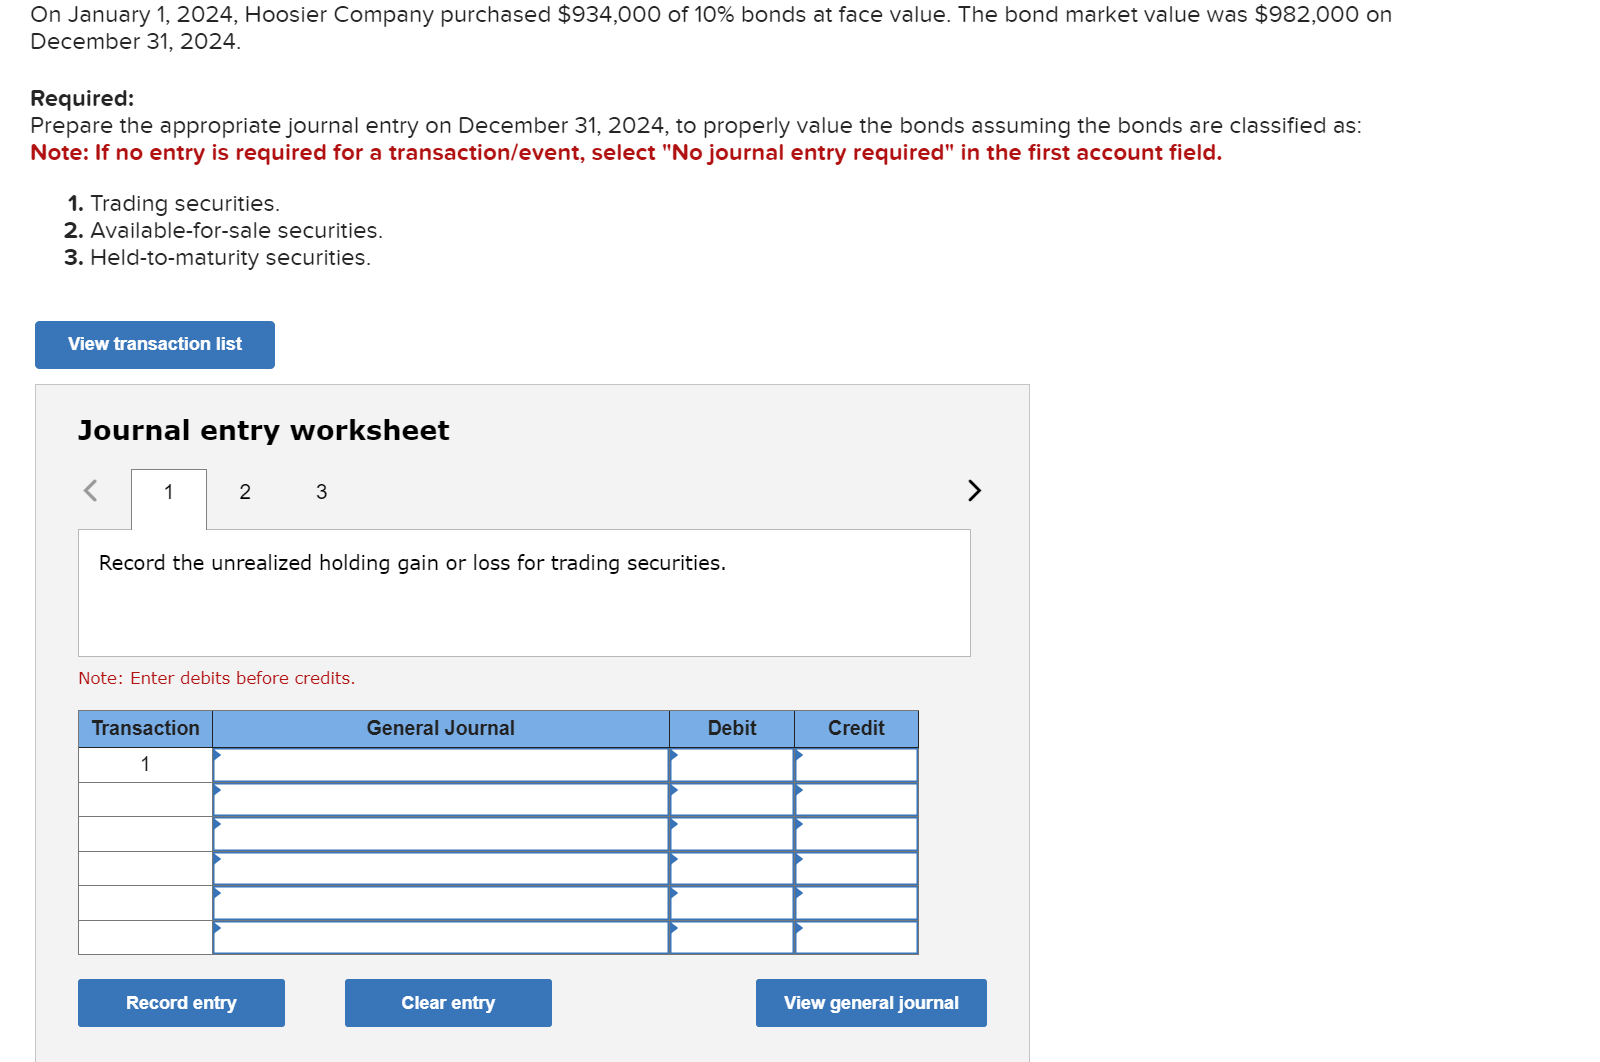Click the Credit field in the first row

856,764
